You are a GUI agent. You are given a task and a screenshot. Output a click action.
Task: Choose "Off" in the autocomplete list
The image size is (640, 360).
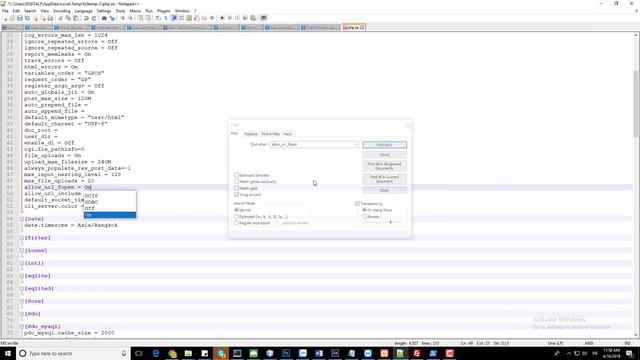[x=110, y=209]
